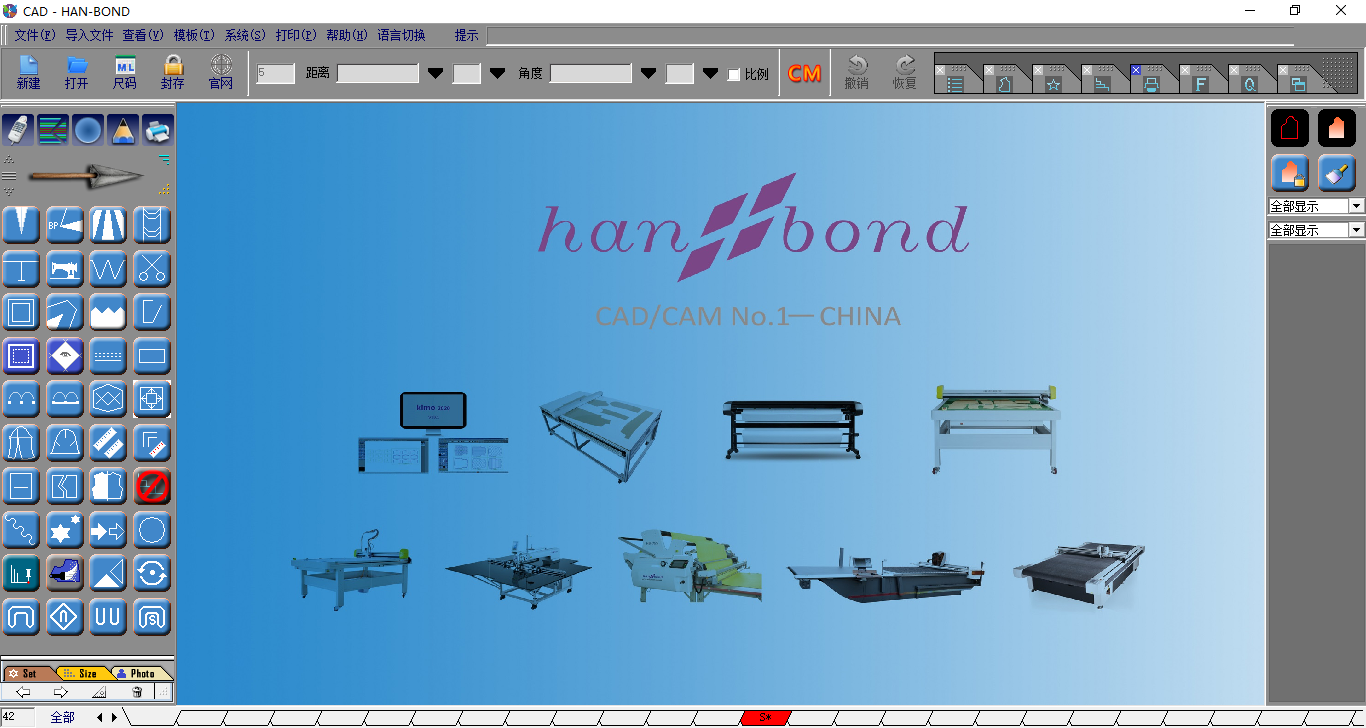Click the orange CM units icon
1366x728 pixels.
804,74
